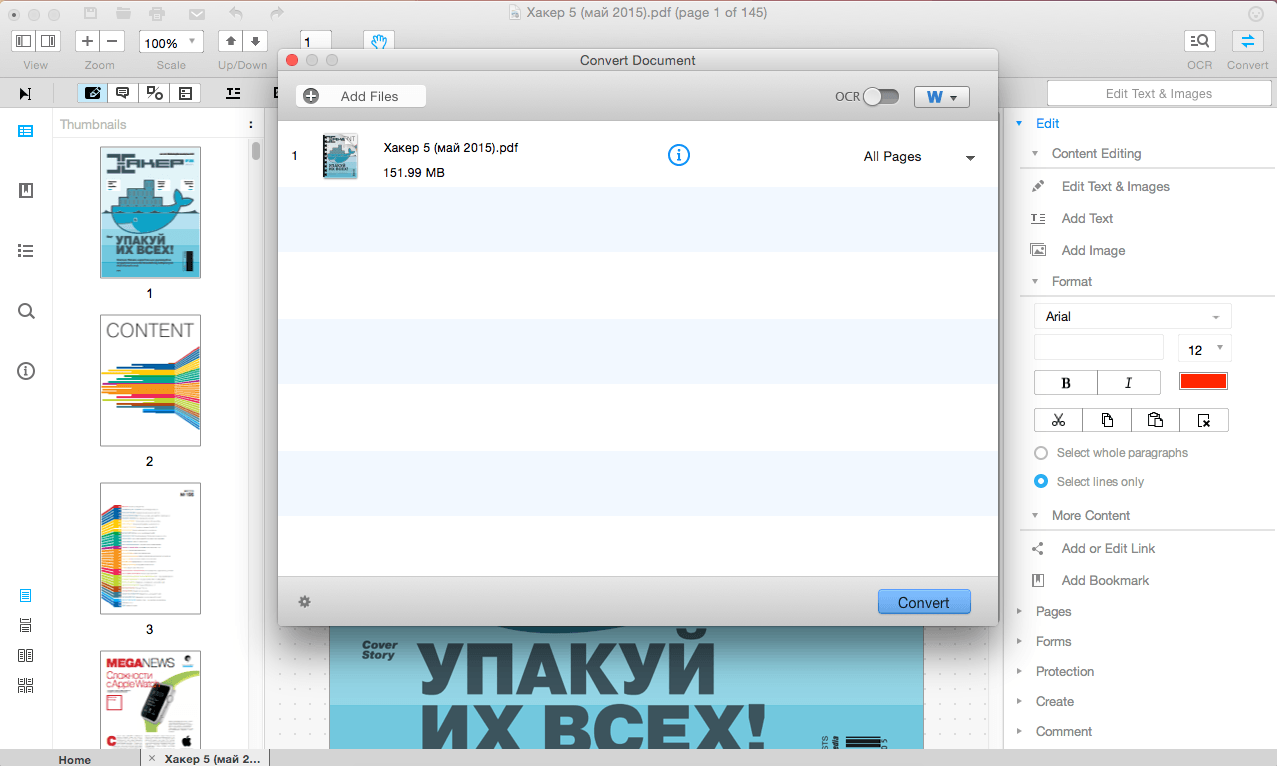Open the All Pages range dropdown

pyautogui.click(x=920, y=157)
